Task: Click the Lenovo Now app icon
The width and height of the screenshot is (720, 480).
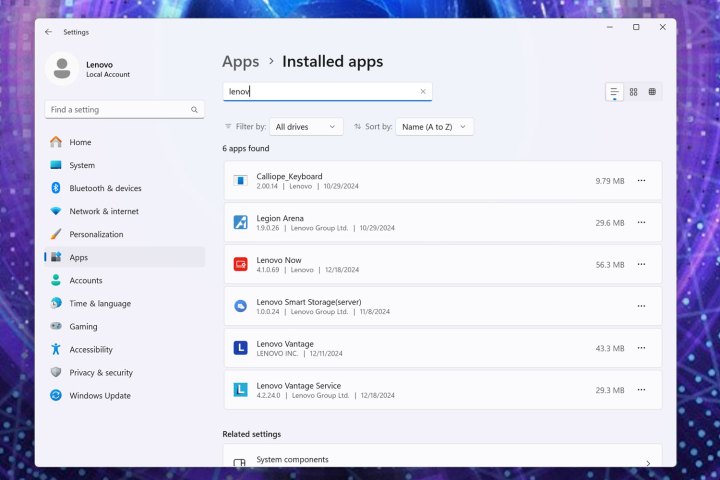Action: (x=240, y=264)
